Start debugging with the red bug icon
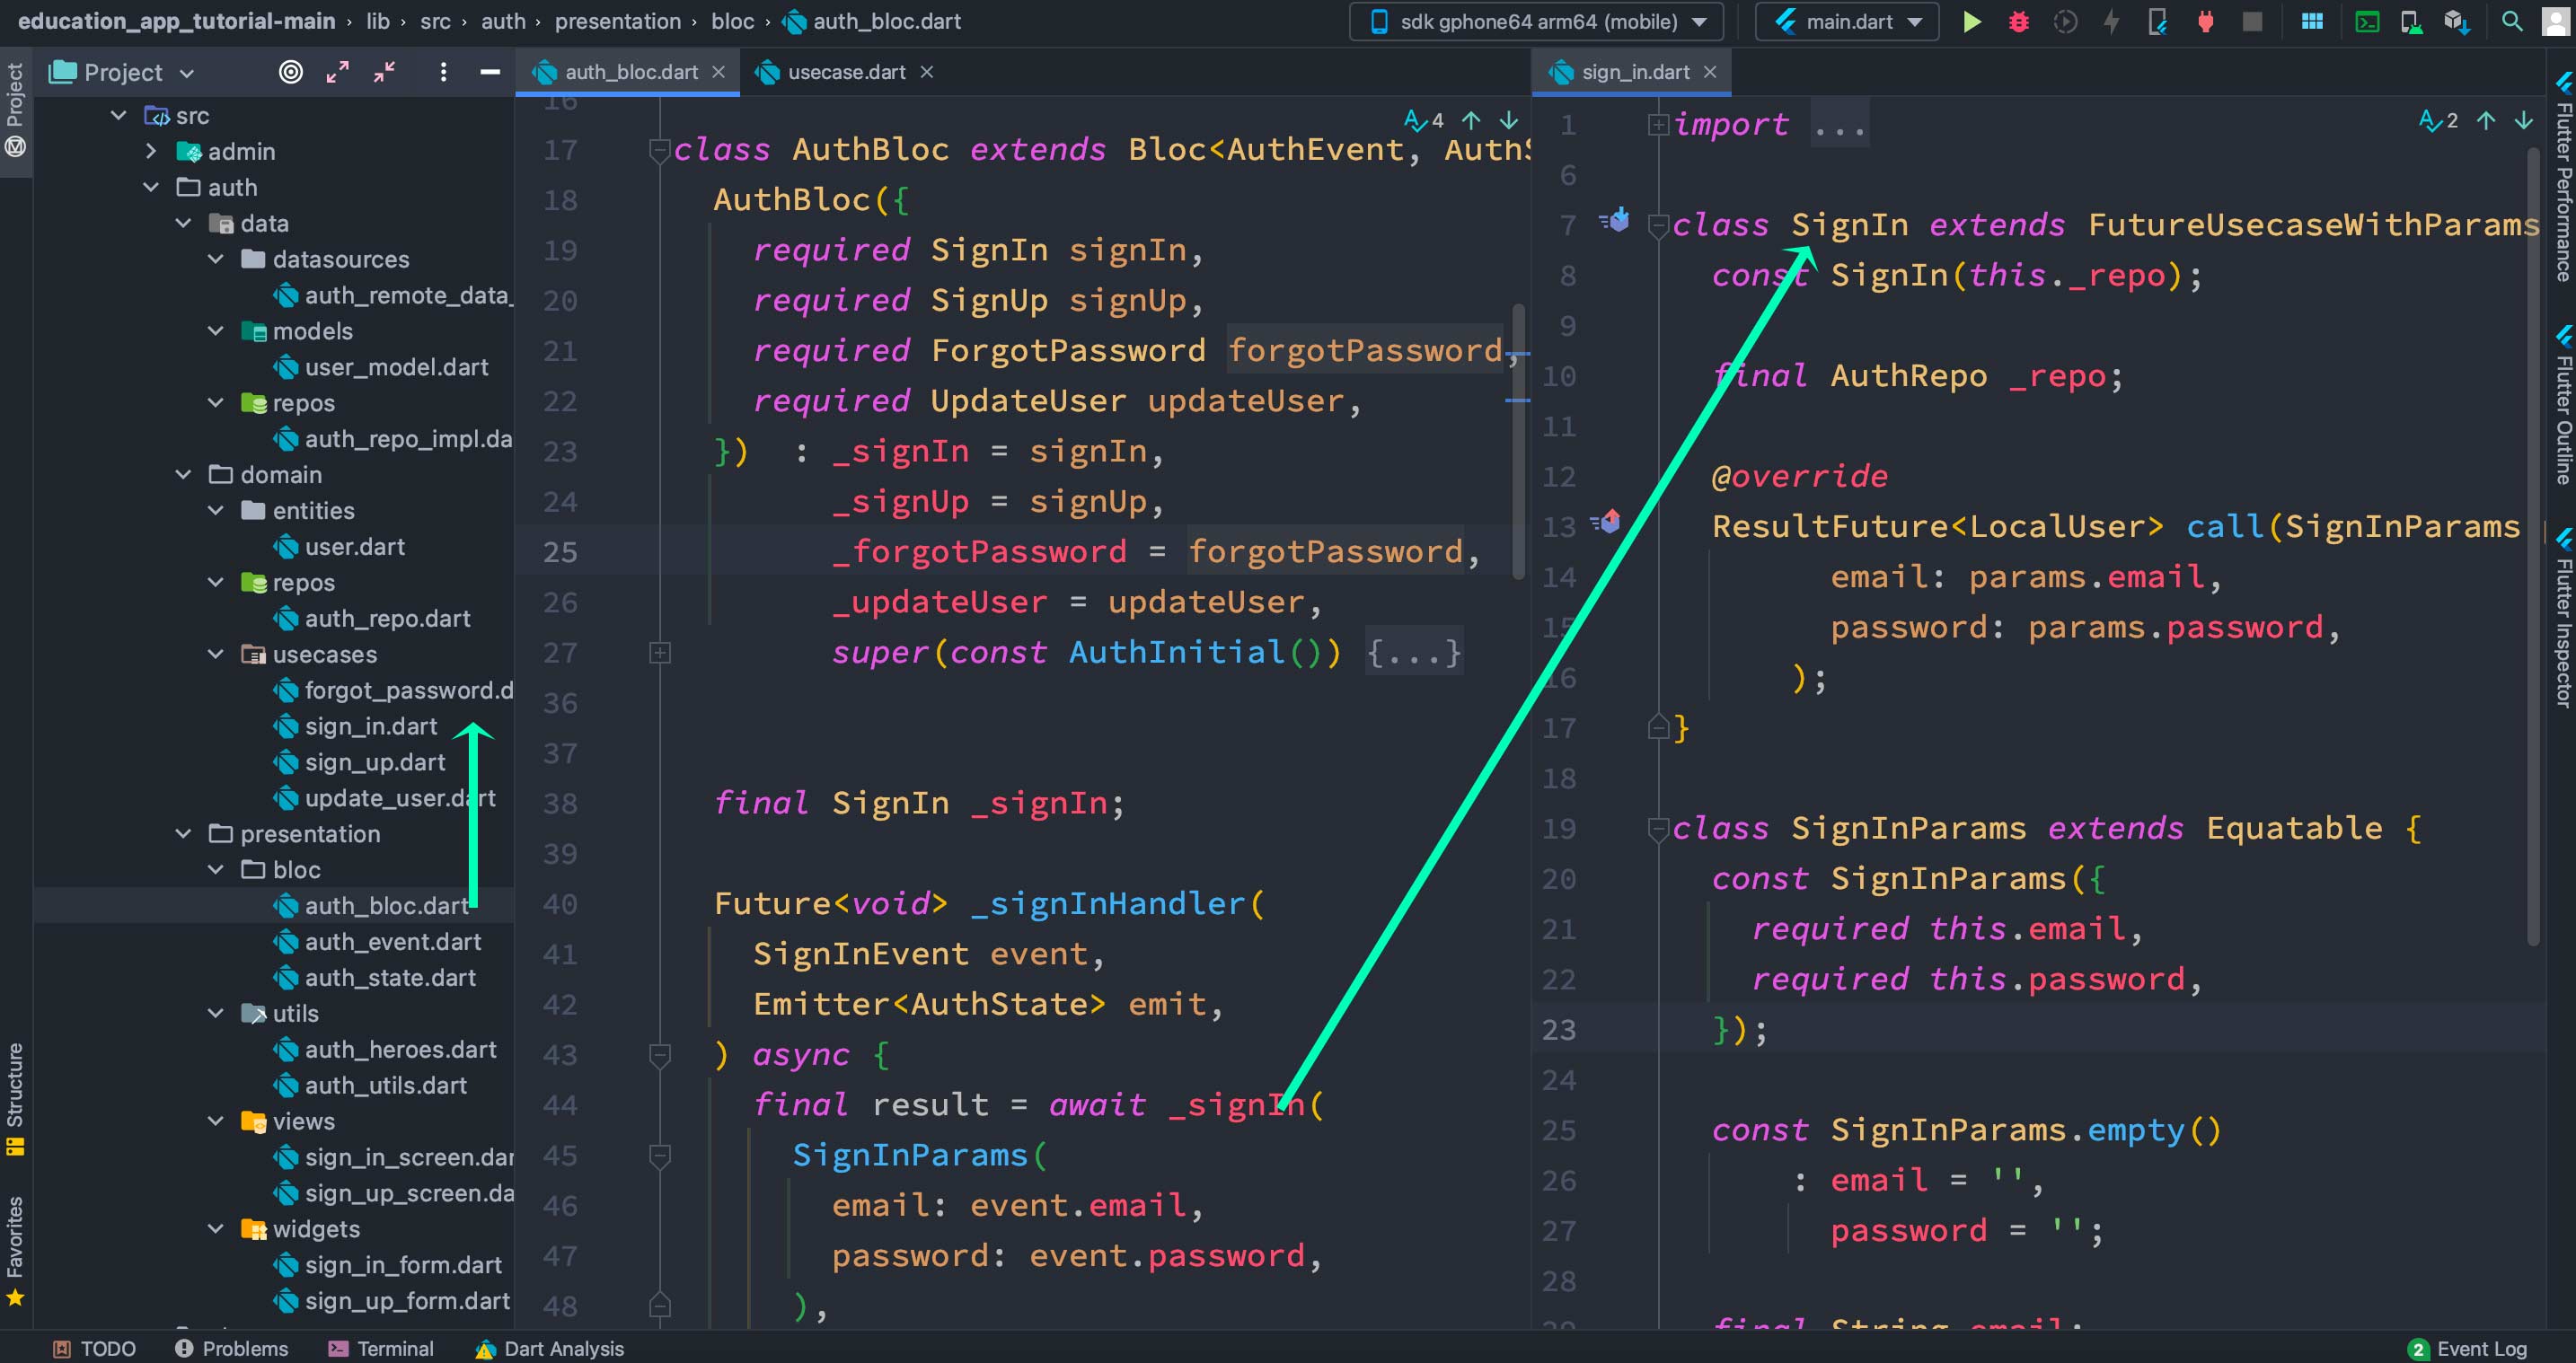Image resolution: width=2576 pixels, height=1363 pixels. click(2018, 22)
